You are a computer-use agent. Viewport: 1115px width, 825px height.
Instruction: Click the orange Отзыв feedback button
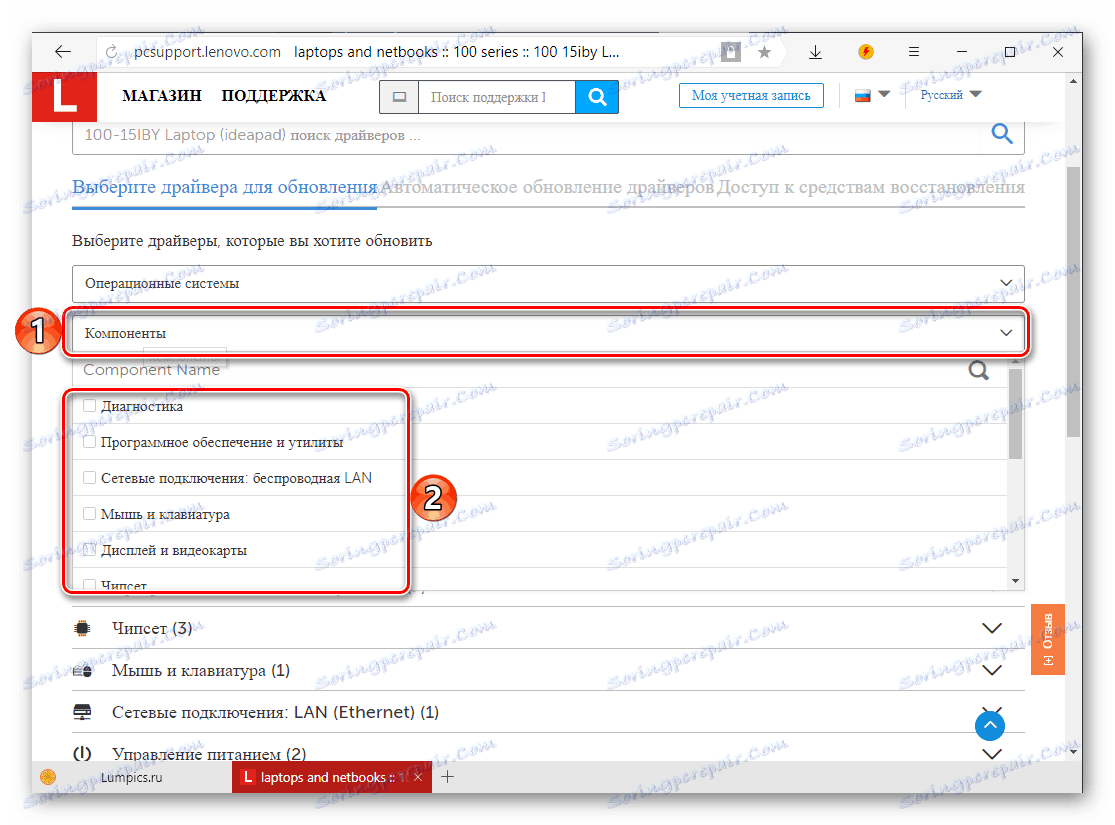coord(1047,639)
